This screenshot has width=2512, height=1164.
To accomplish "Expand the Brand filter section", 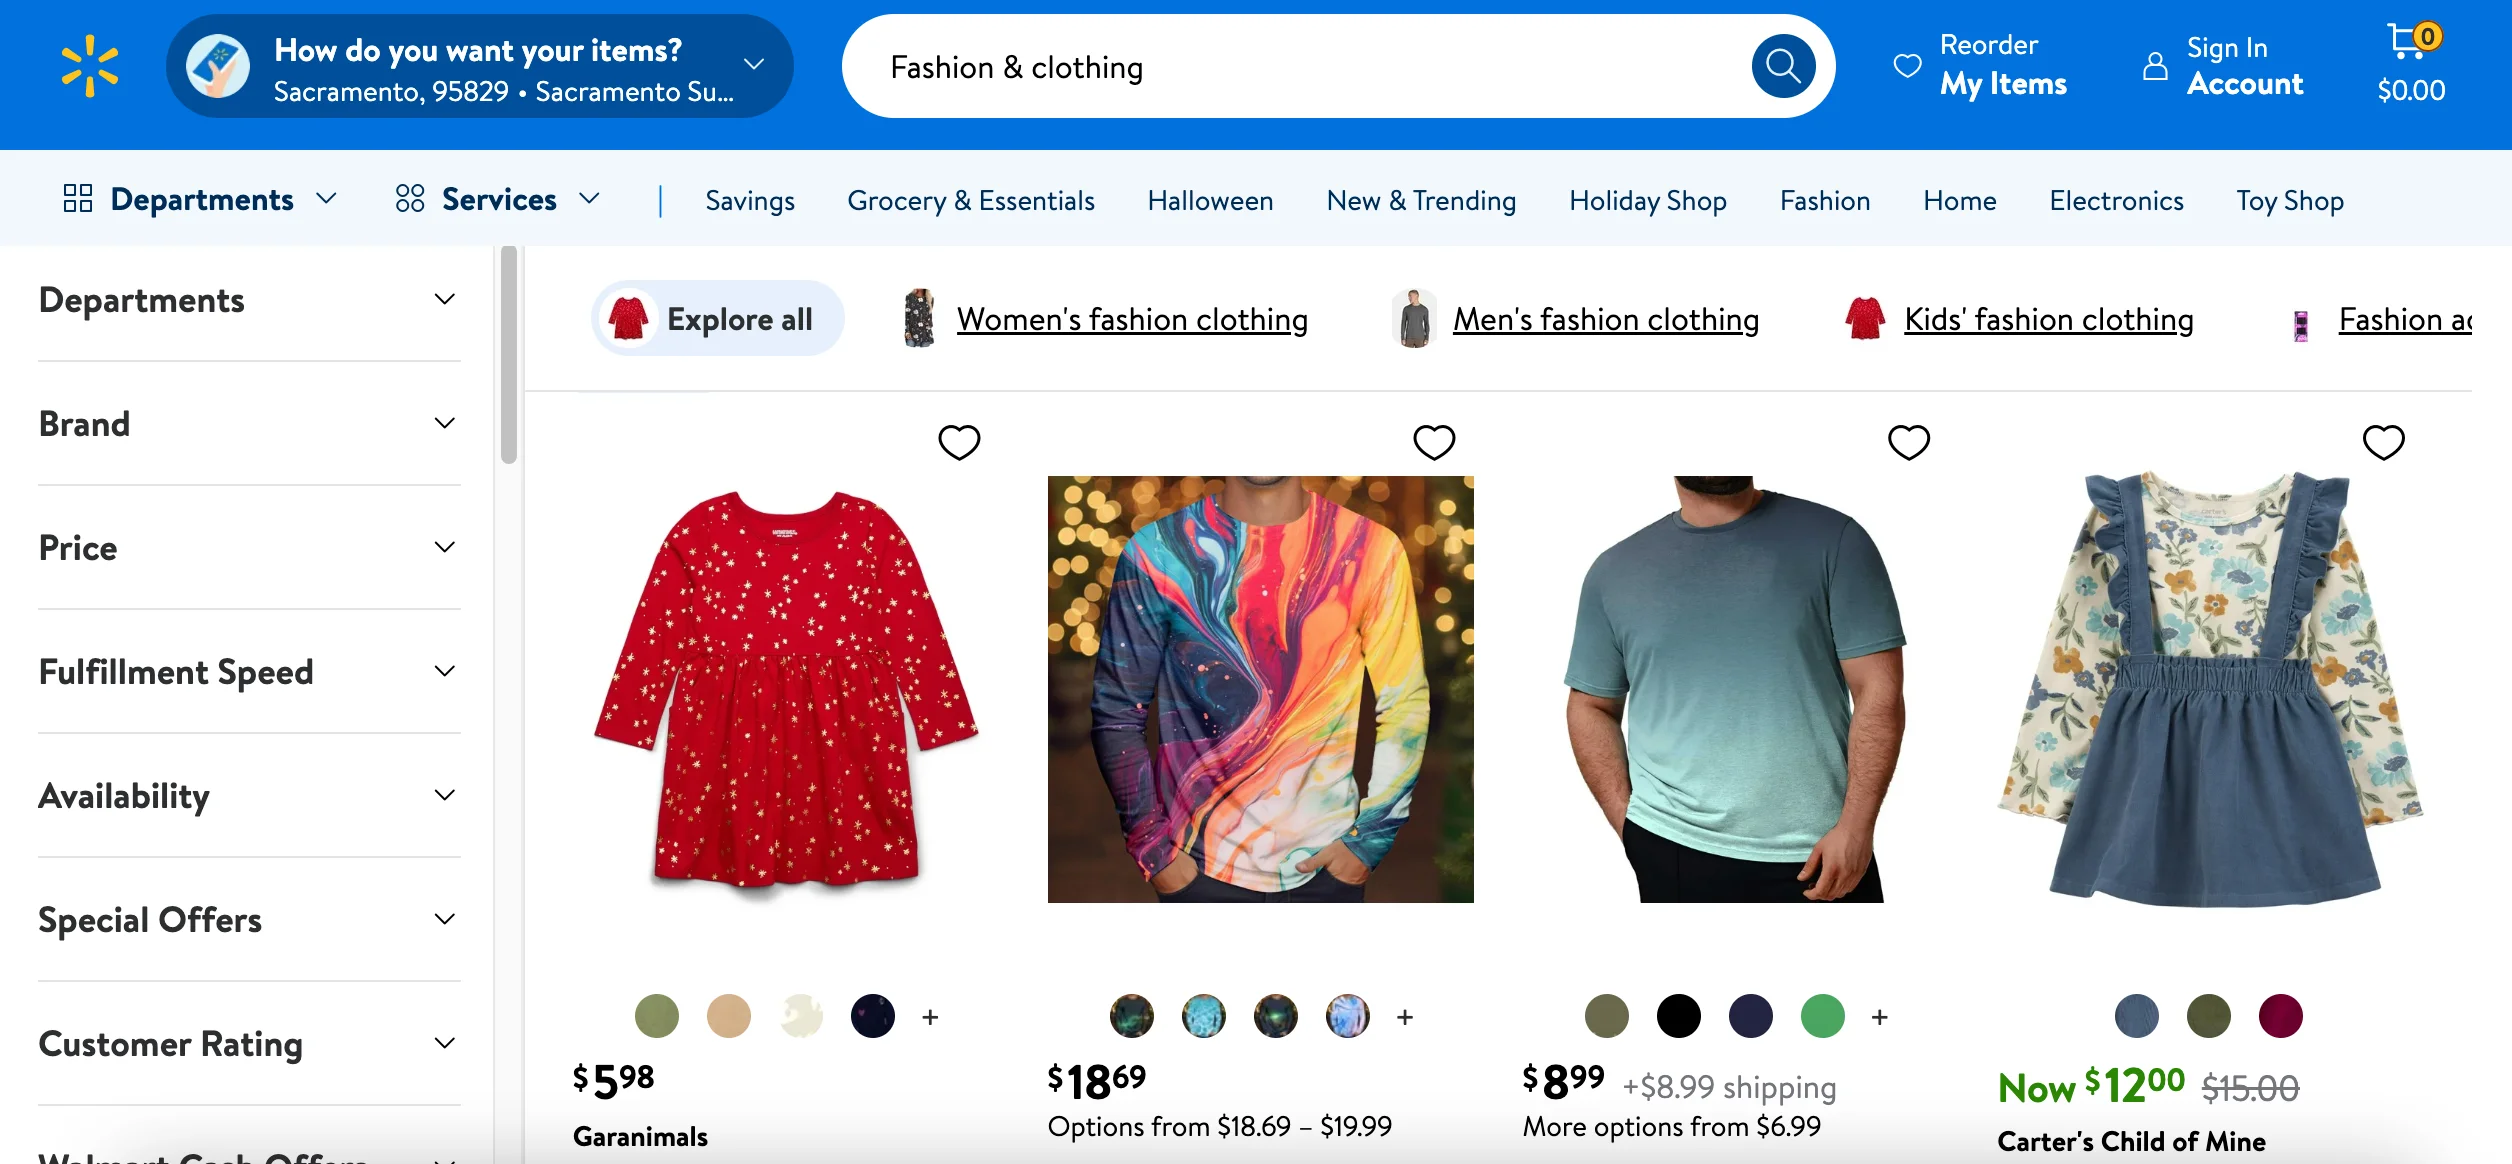I will 247,423.
